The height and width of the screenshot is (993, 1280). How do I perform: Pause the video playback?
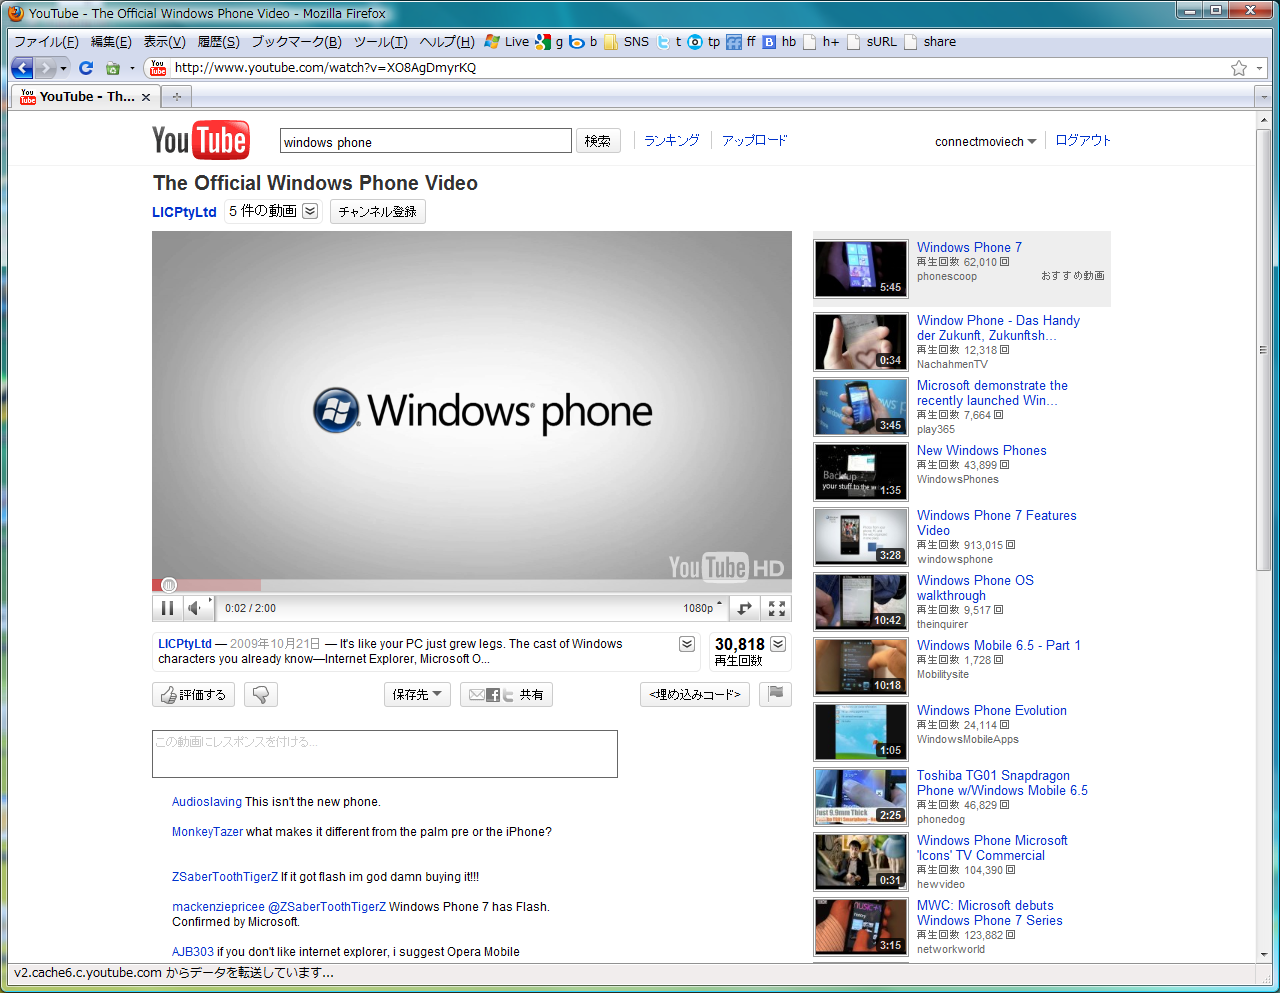[x=167, y=608]
